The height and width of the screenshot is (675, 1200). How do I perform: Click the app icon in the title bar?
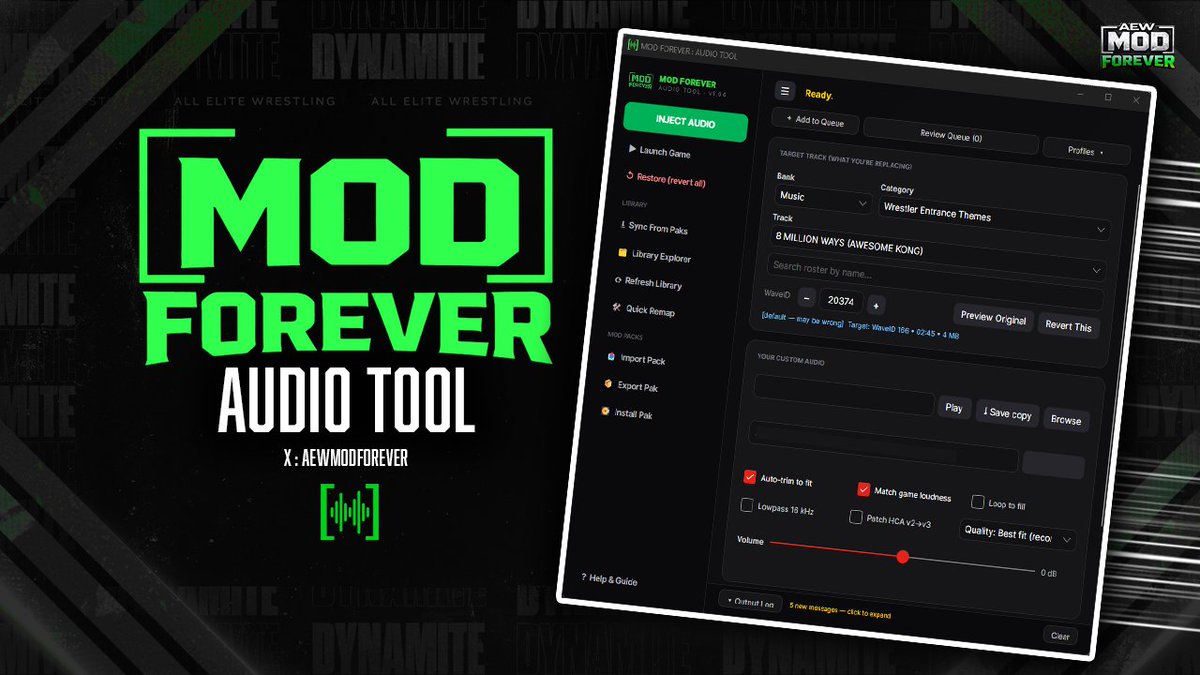(x=632, y=44)
